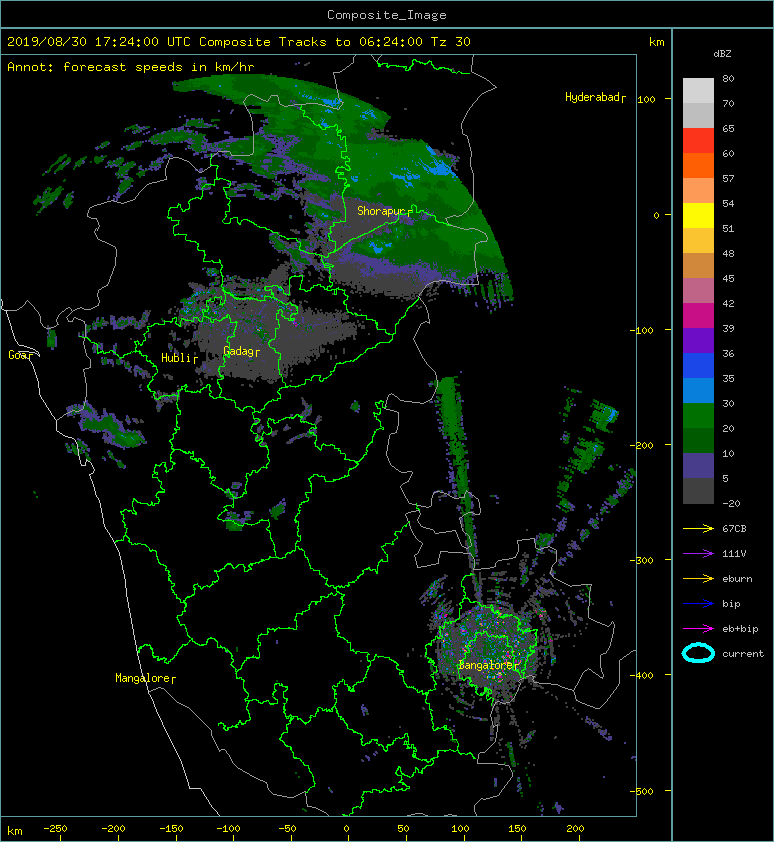The width and height of the screenshot is (774, 842).
Task: Click the eburn legend label
Action: (x=737, y=578)
